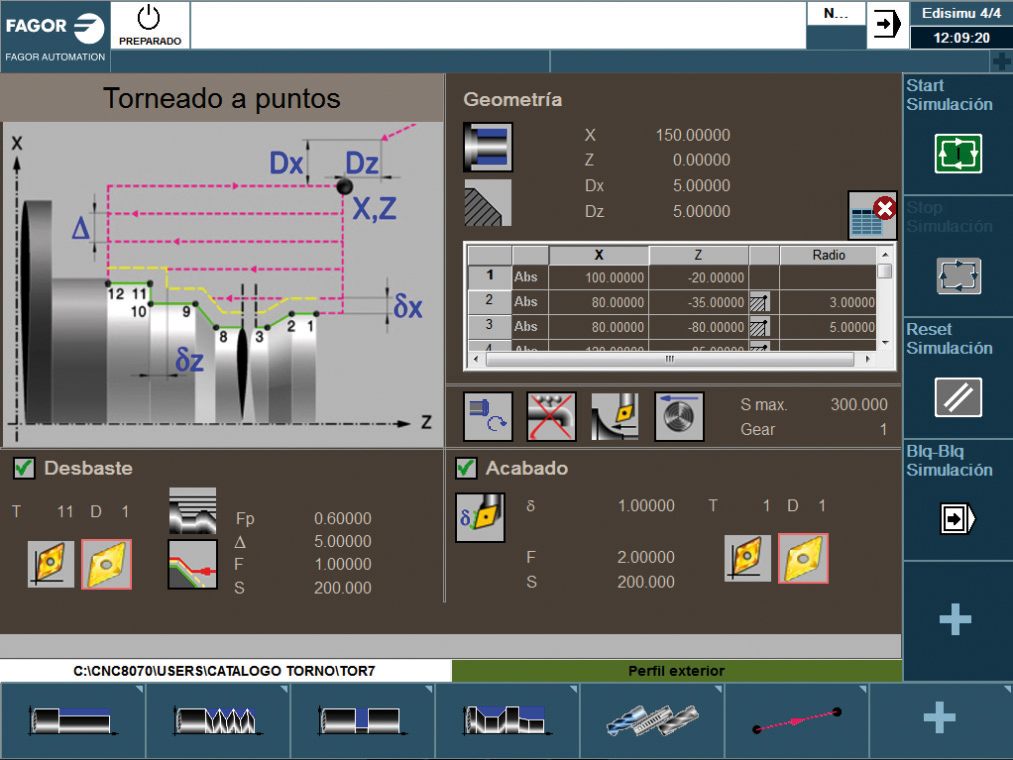Click the delete points table icon
Image resolution: width=1013 pixels, height=760 pixels.
coord(871,215)
